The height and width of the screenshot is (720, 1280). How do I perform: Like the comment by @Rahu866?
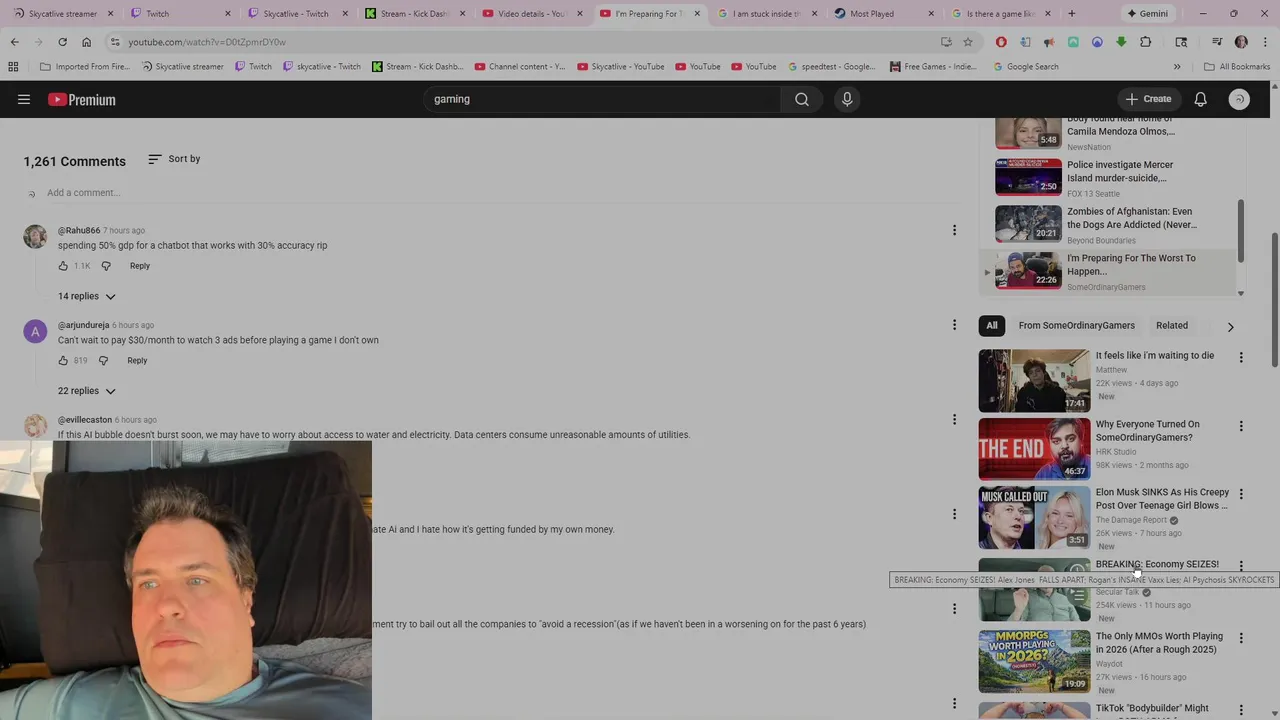tap(63, 266)
